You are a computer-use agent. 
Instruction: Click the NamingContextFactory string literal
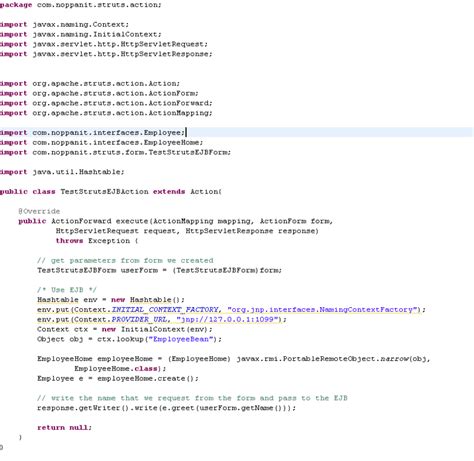click(323, 310)
